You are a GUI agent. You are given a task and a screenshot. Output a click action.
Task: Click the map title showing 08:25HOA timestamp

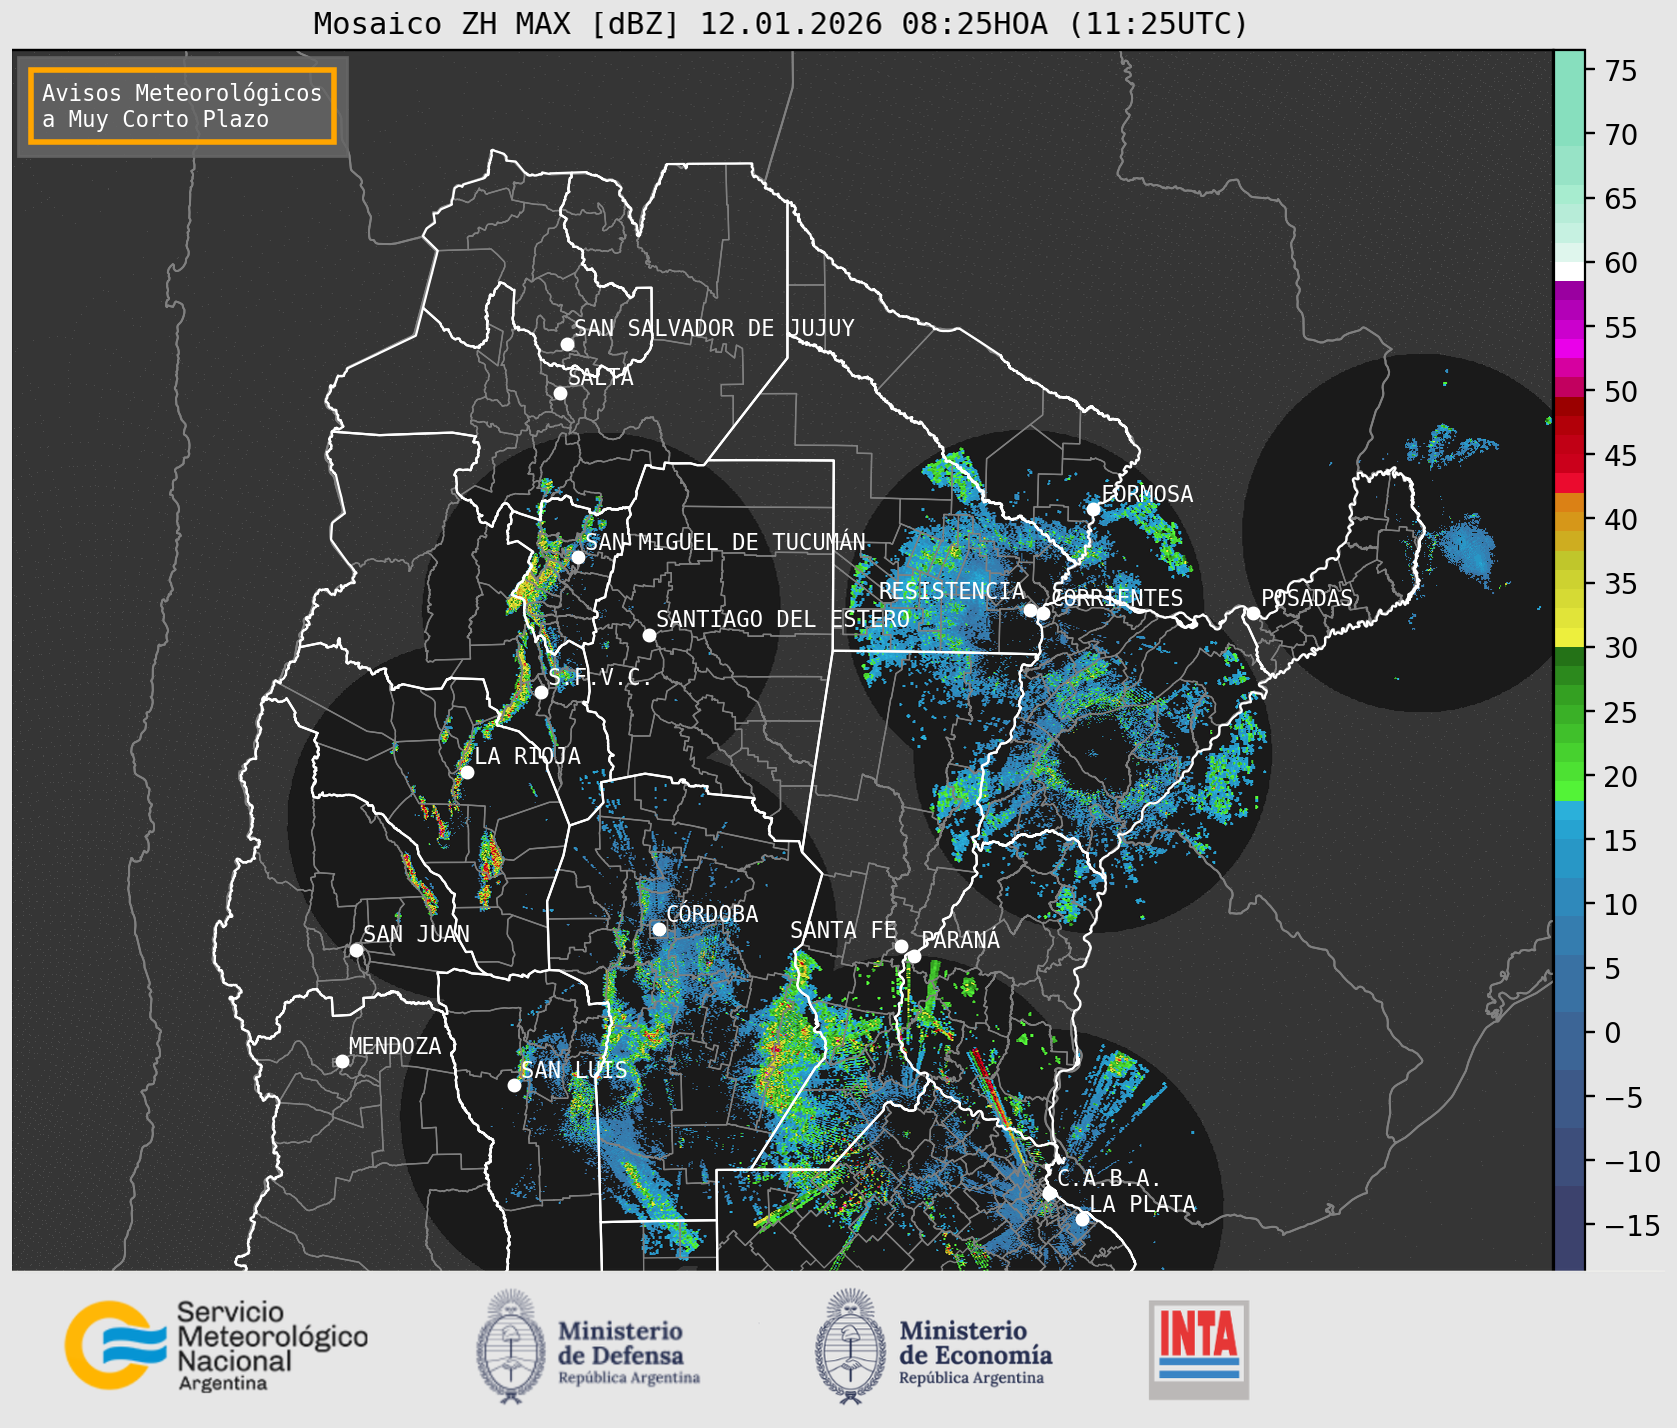pyautogui.click(x=781, y=23)
